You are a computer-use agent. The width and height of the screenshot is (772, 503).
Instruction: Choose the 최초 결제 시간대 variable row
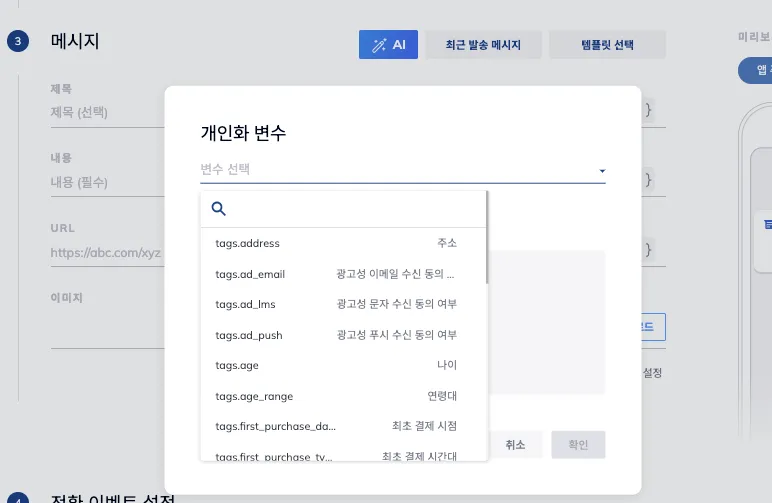[x=344, y=454]
